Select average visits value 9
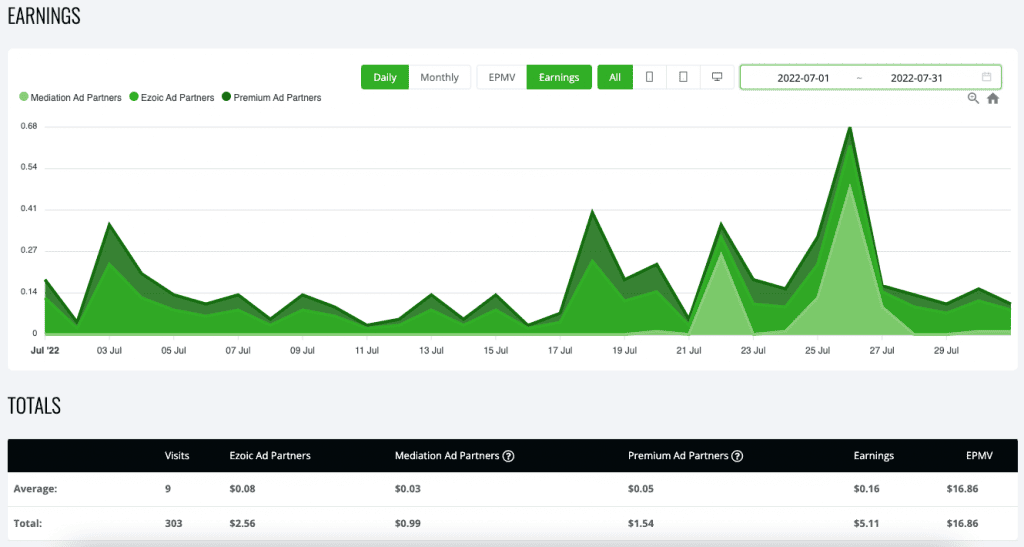The width and height of the screenshot is (1024, 547). [x=168, y=489]
